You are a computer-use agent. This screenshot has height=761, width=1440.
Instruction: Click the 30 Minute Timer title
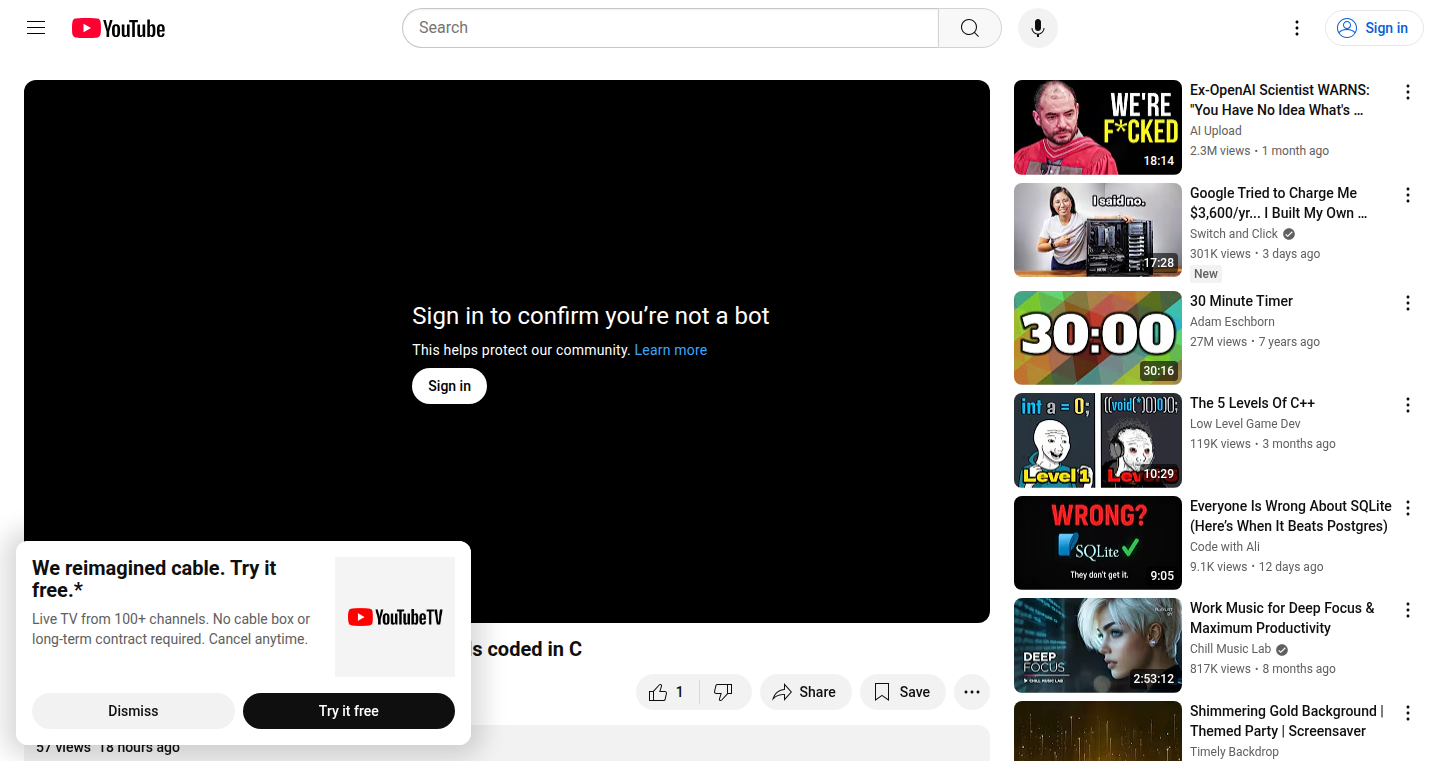(x=1241, y=301)
